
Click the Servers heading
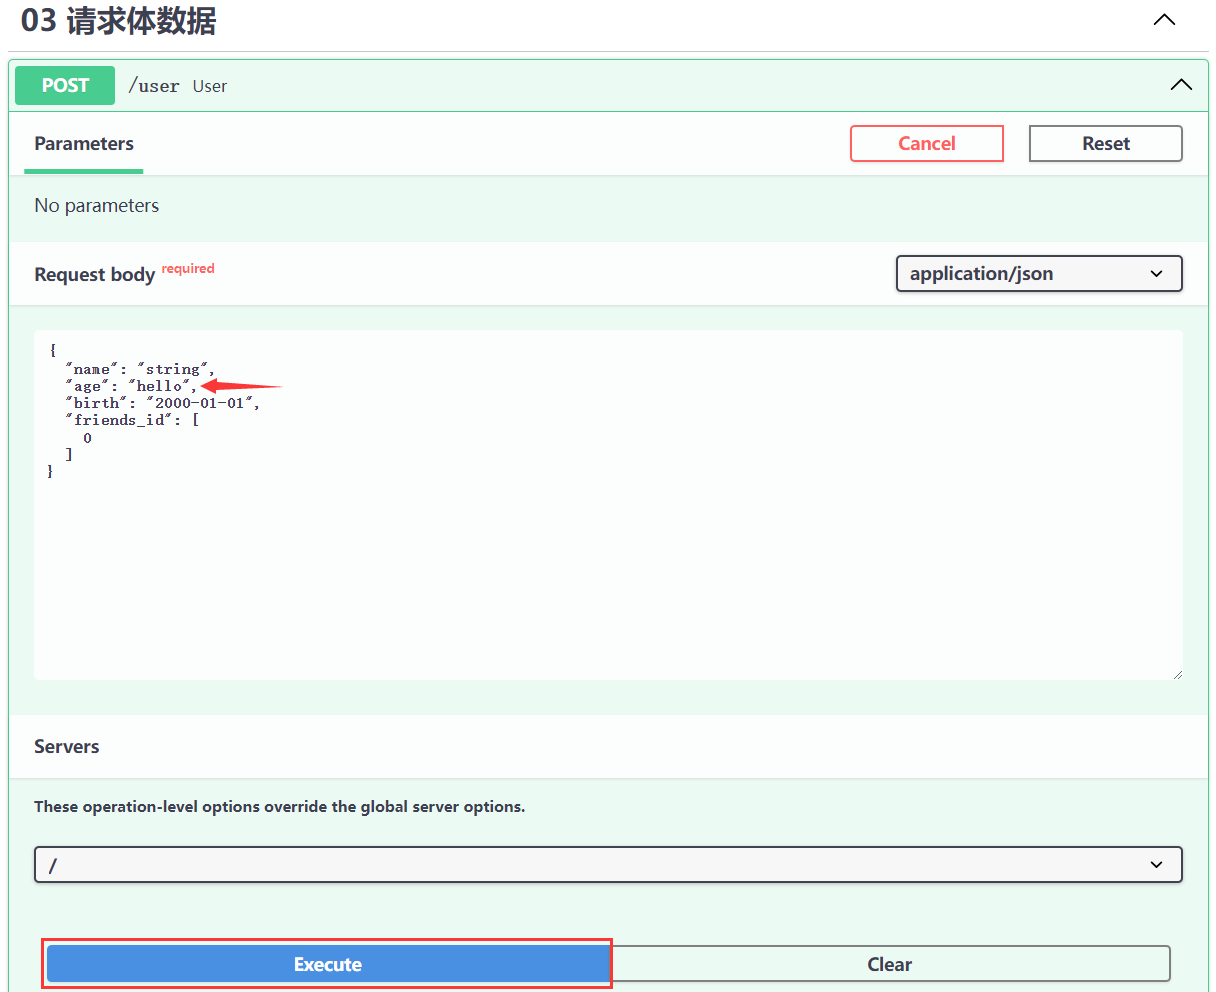coord(67,747)
